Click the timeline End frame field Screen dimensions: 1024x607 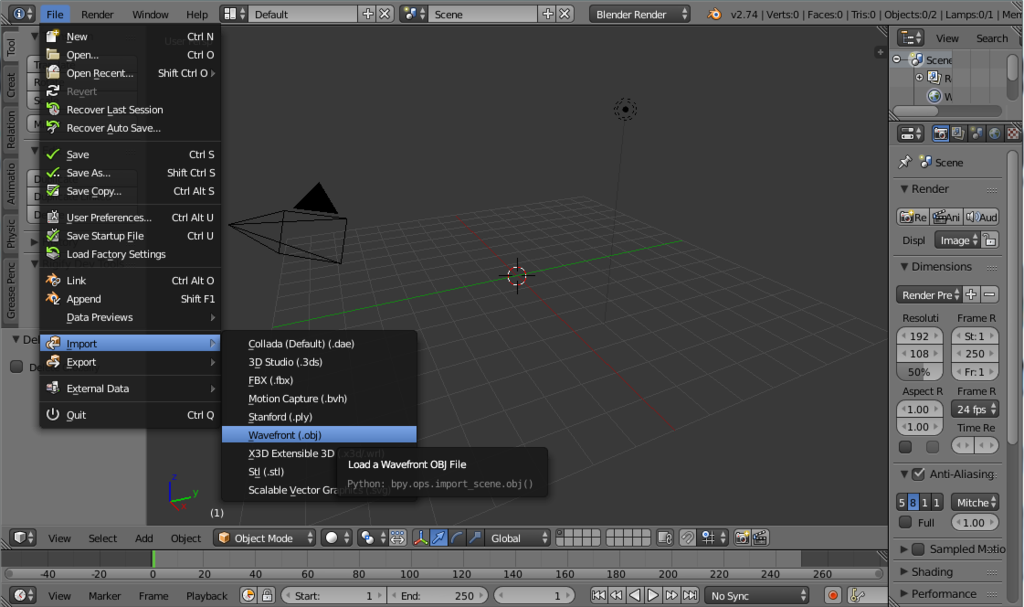[x=438, y=595]
